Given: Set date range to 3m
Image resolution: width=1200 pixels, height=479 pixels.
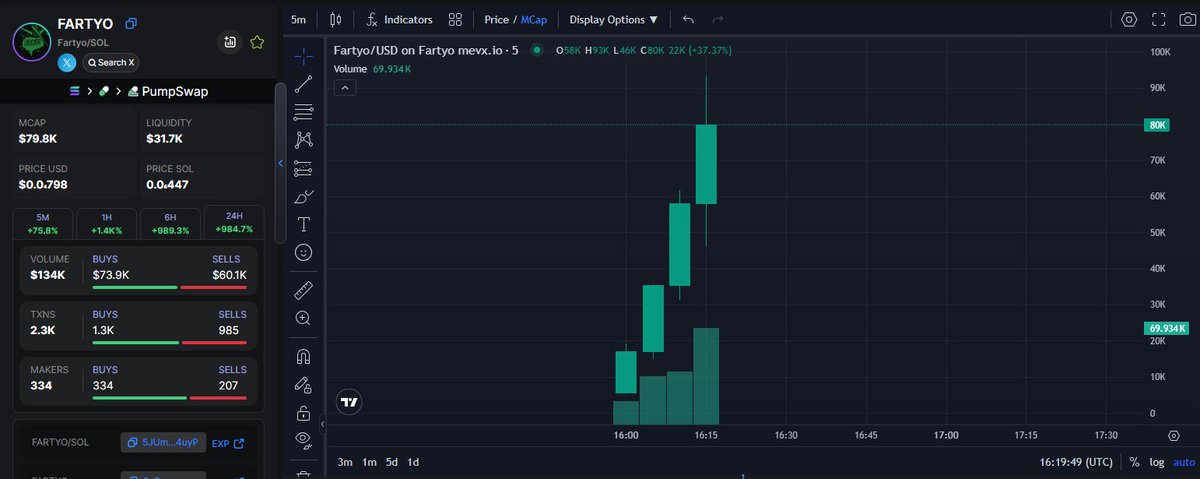Looking at the screenshot, I should pyautogui.click(x=345, y=462).
